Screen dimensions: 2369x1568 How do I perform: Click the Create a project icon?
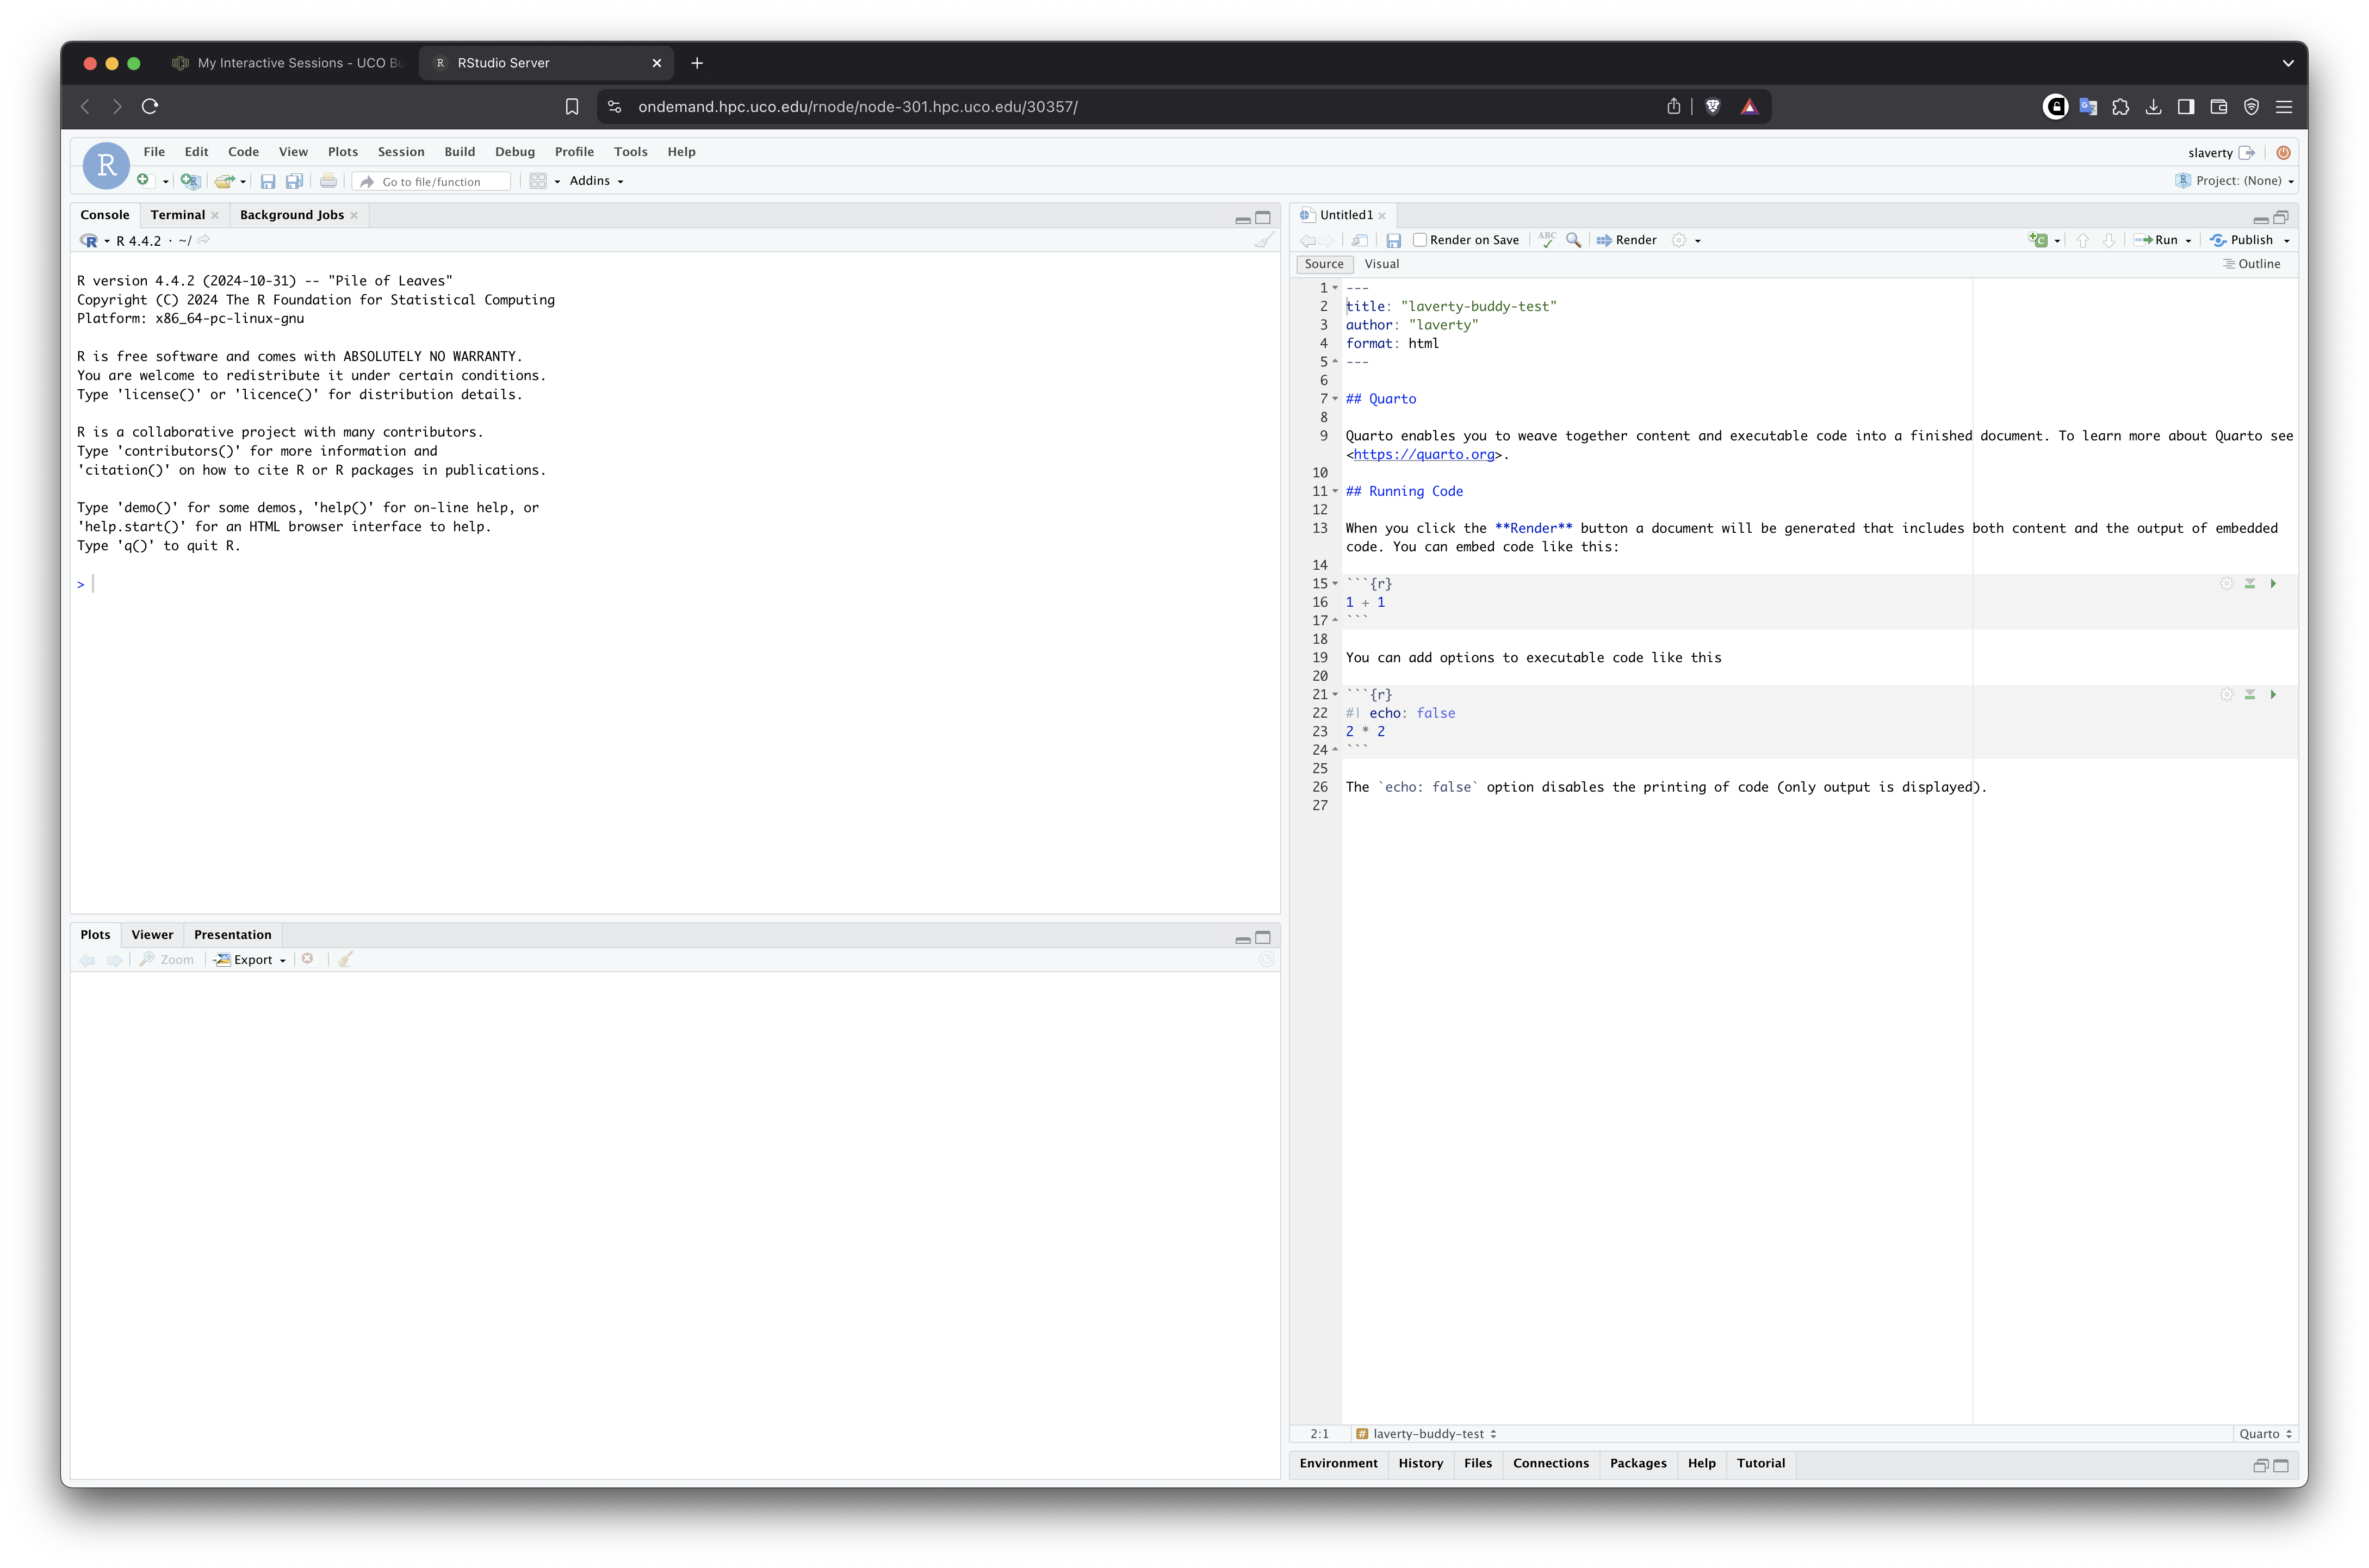click(x=189, y=181)
